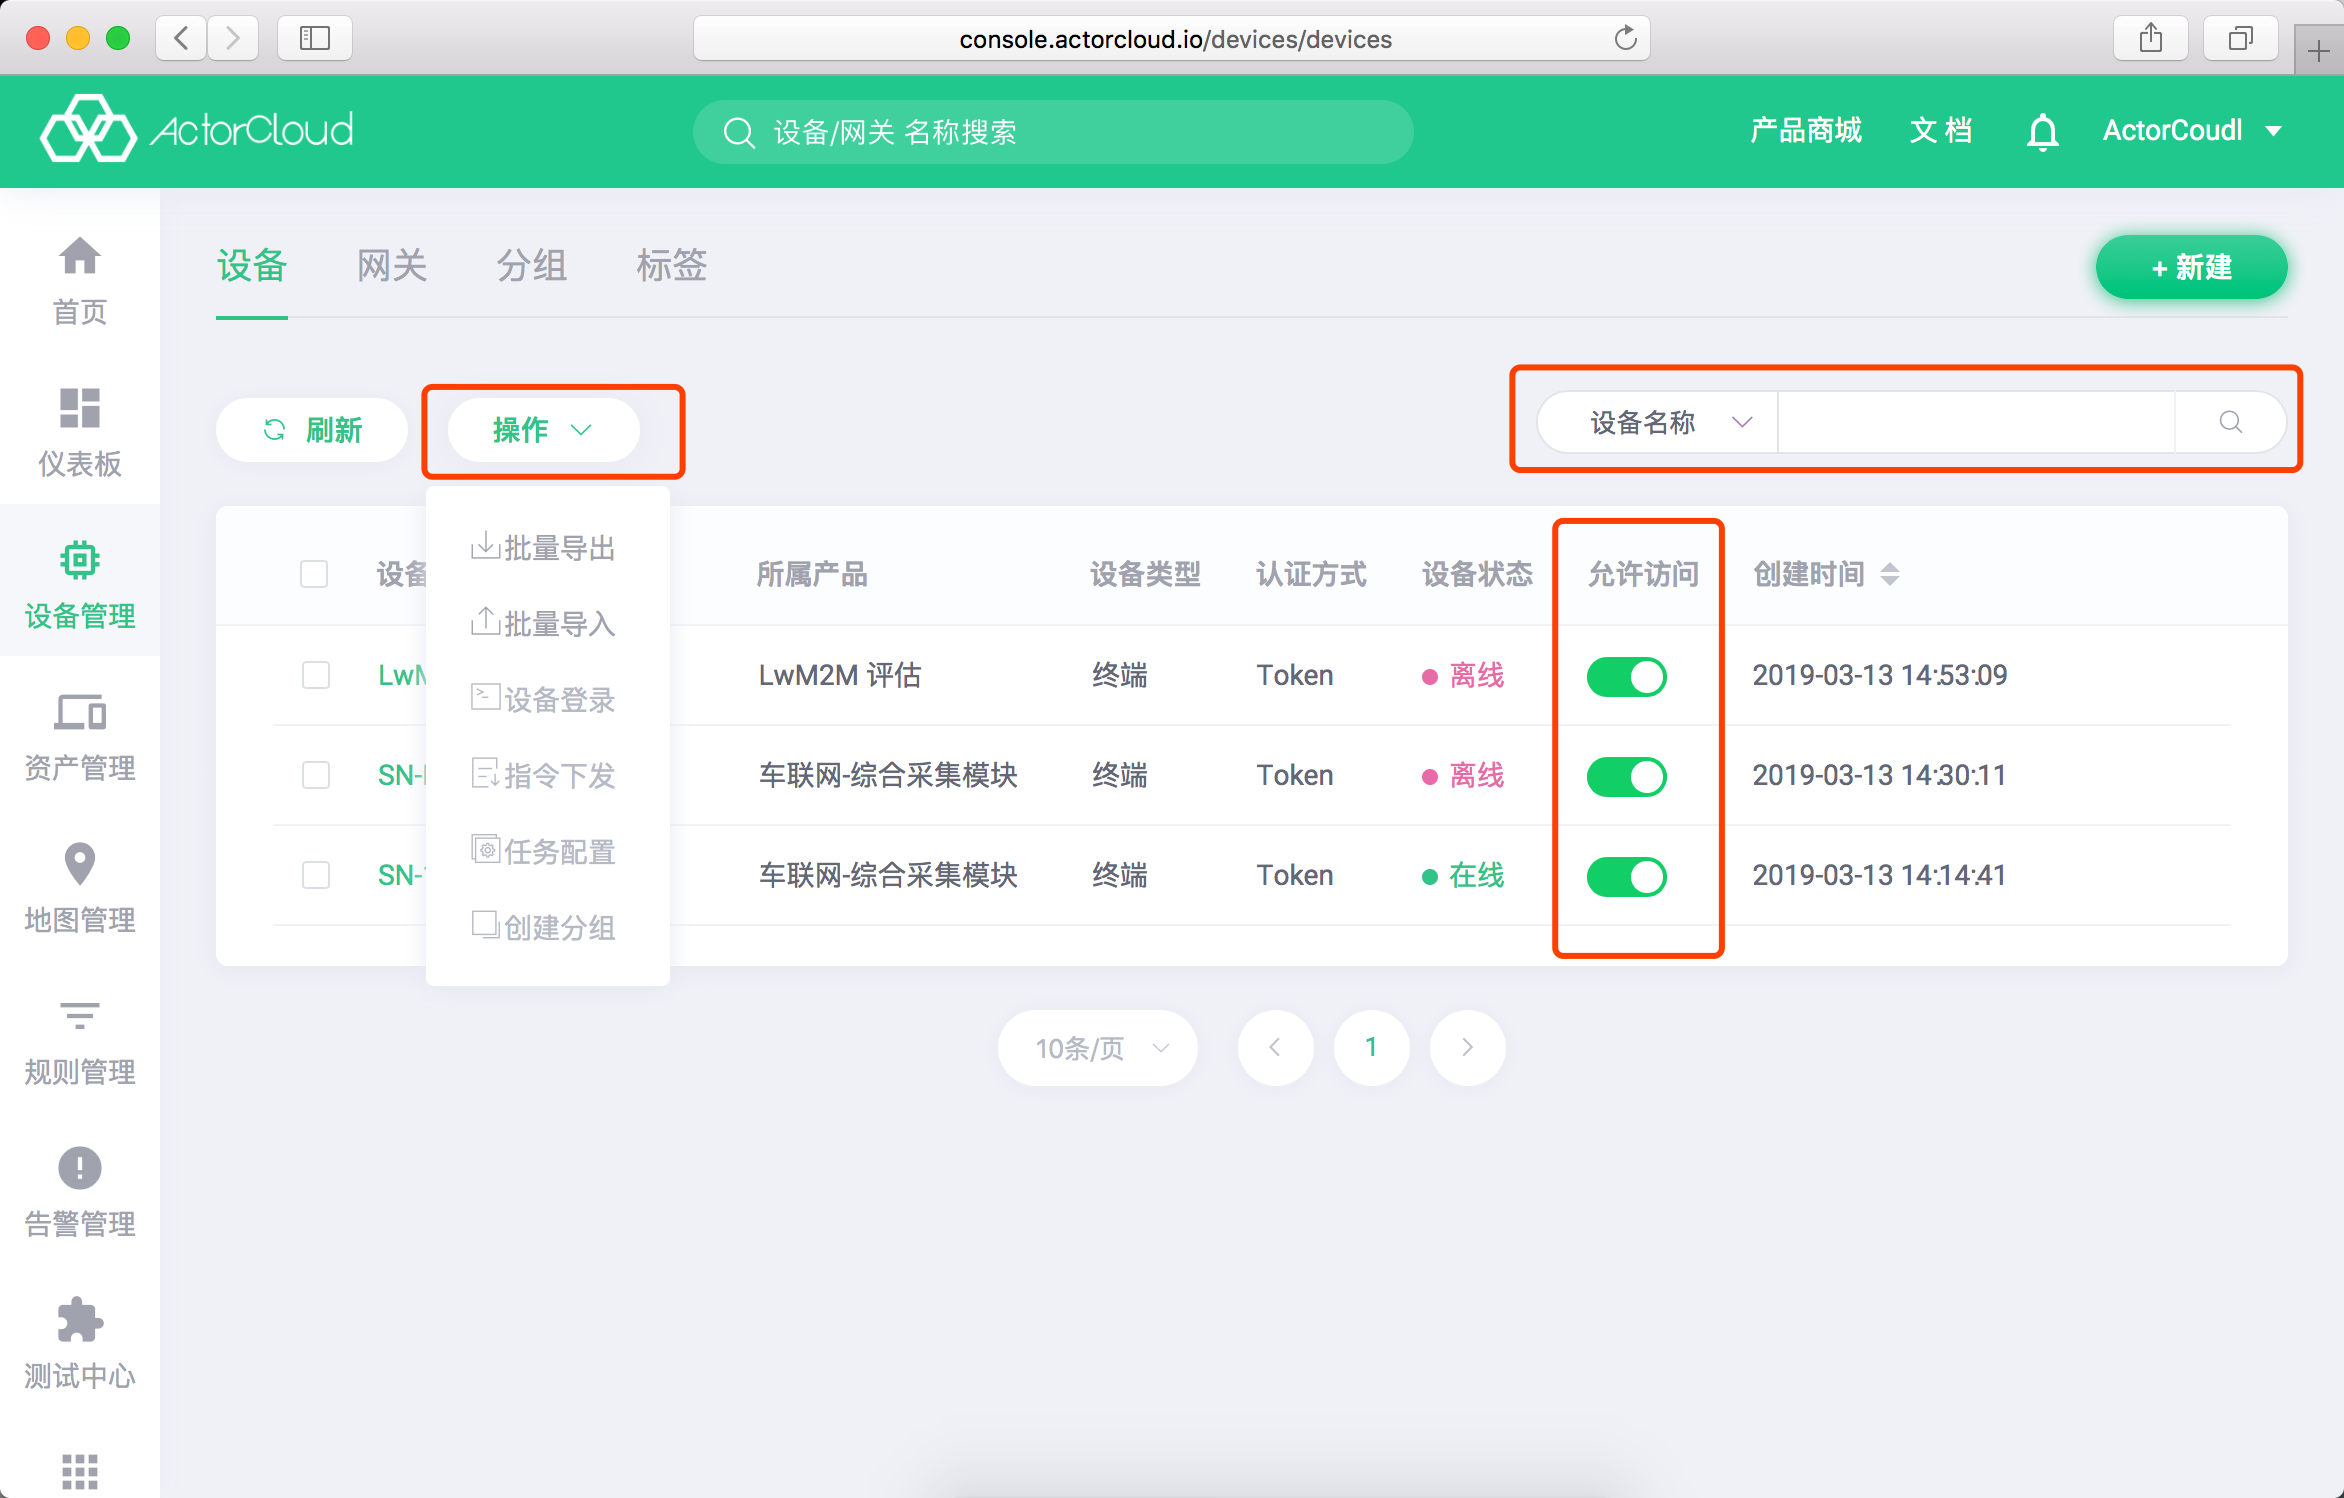This screenshot has width=2344, height=1498.
Task: Click the ActorCloud logo
Action: click(x=197, y=130)
